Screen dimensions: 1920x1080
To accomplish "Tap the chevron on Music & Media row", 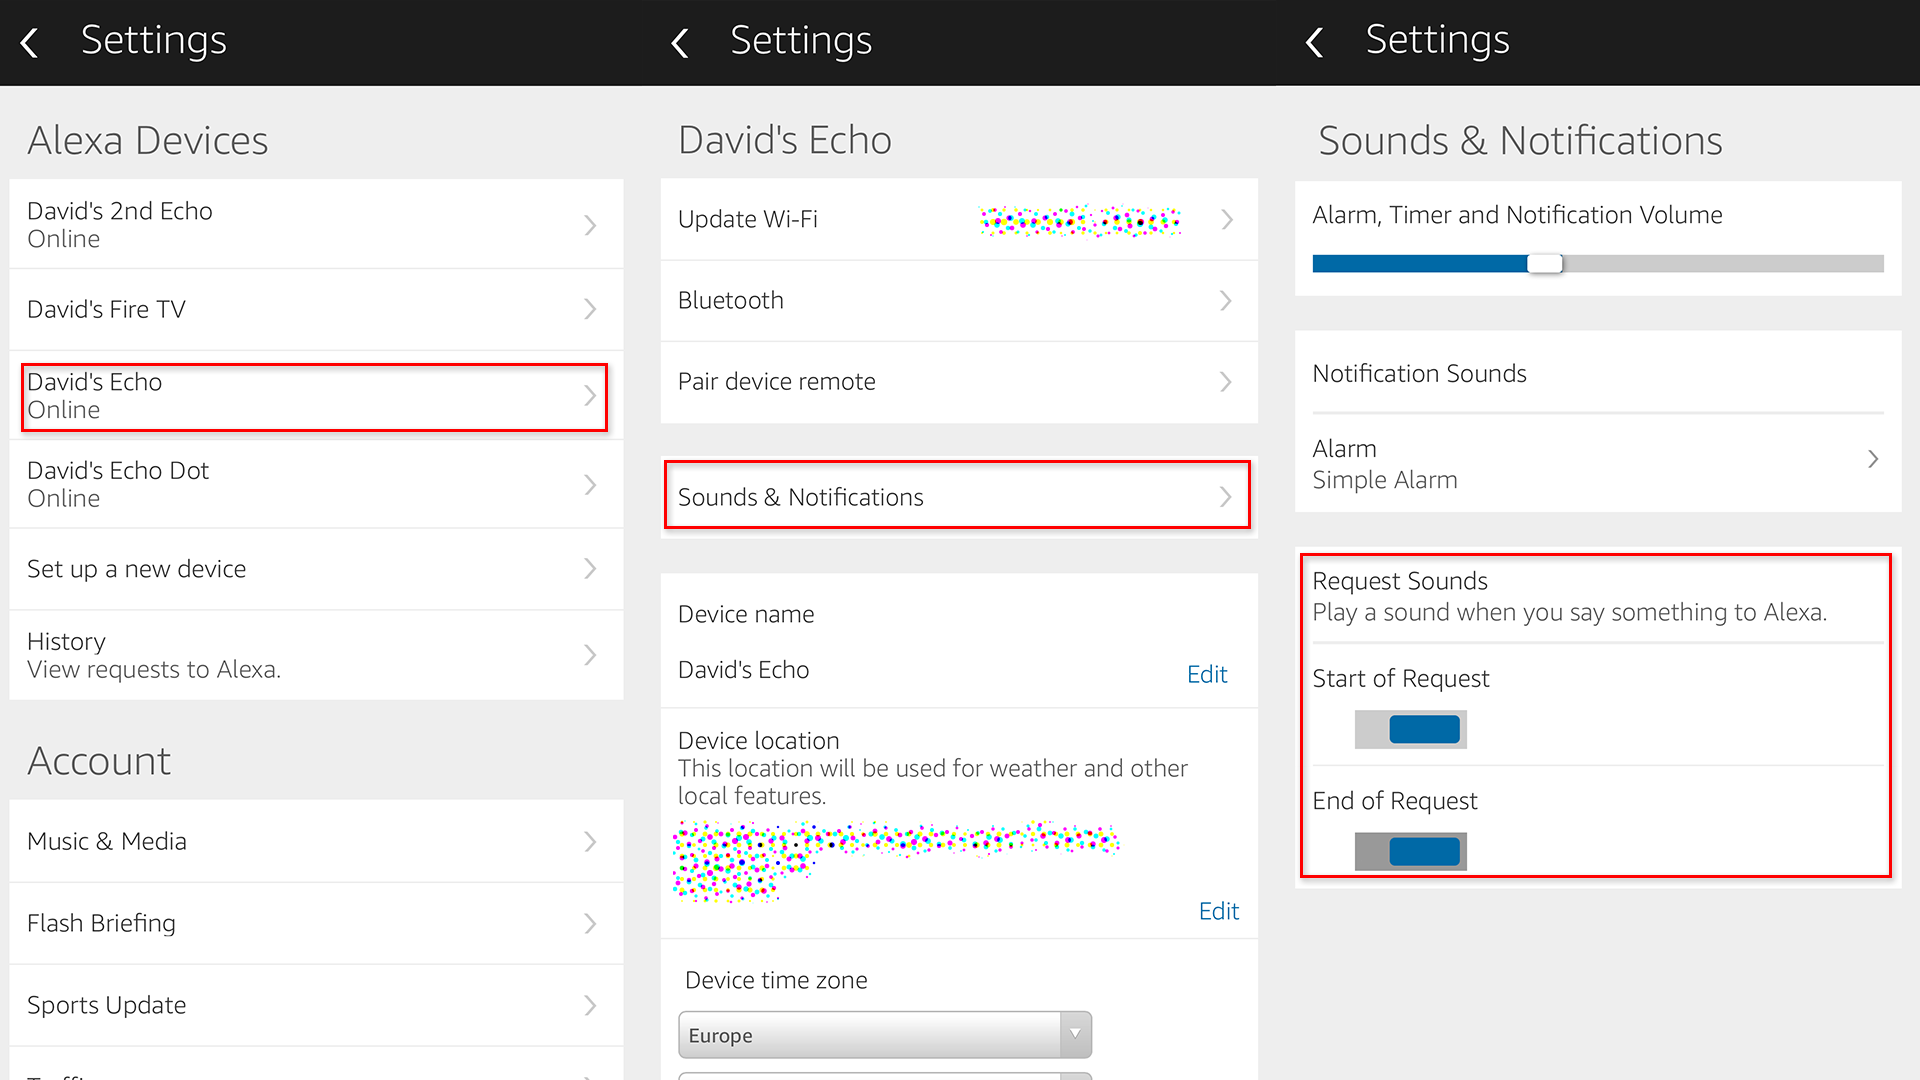I will pos(590,842).
